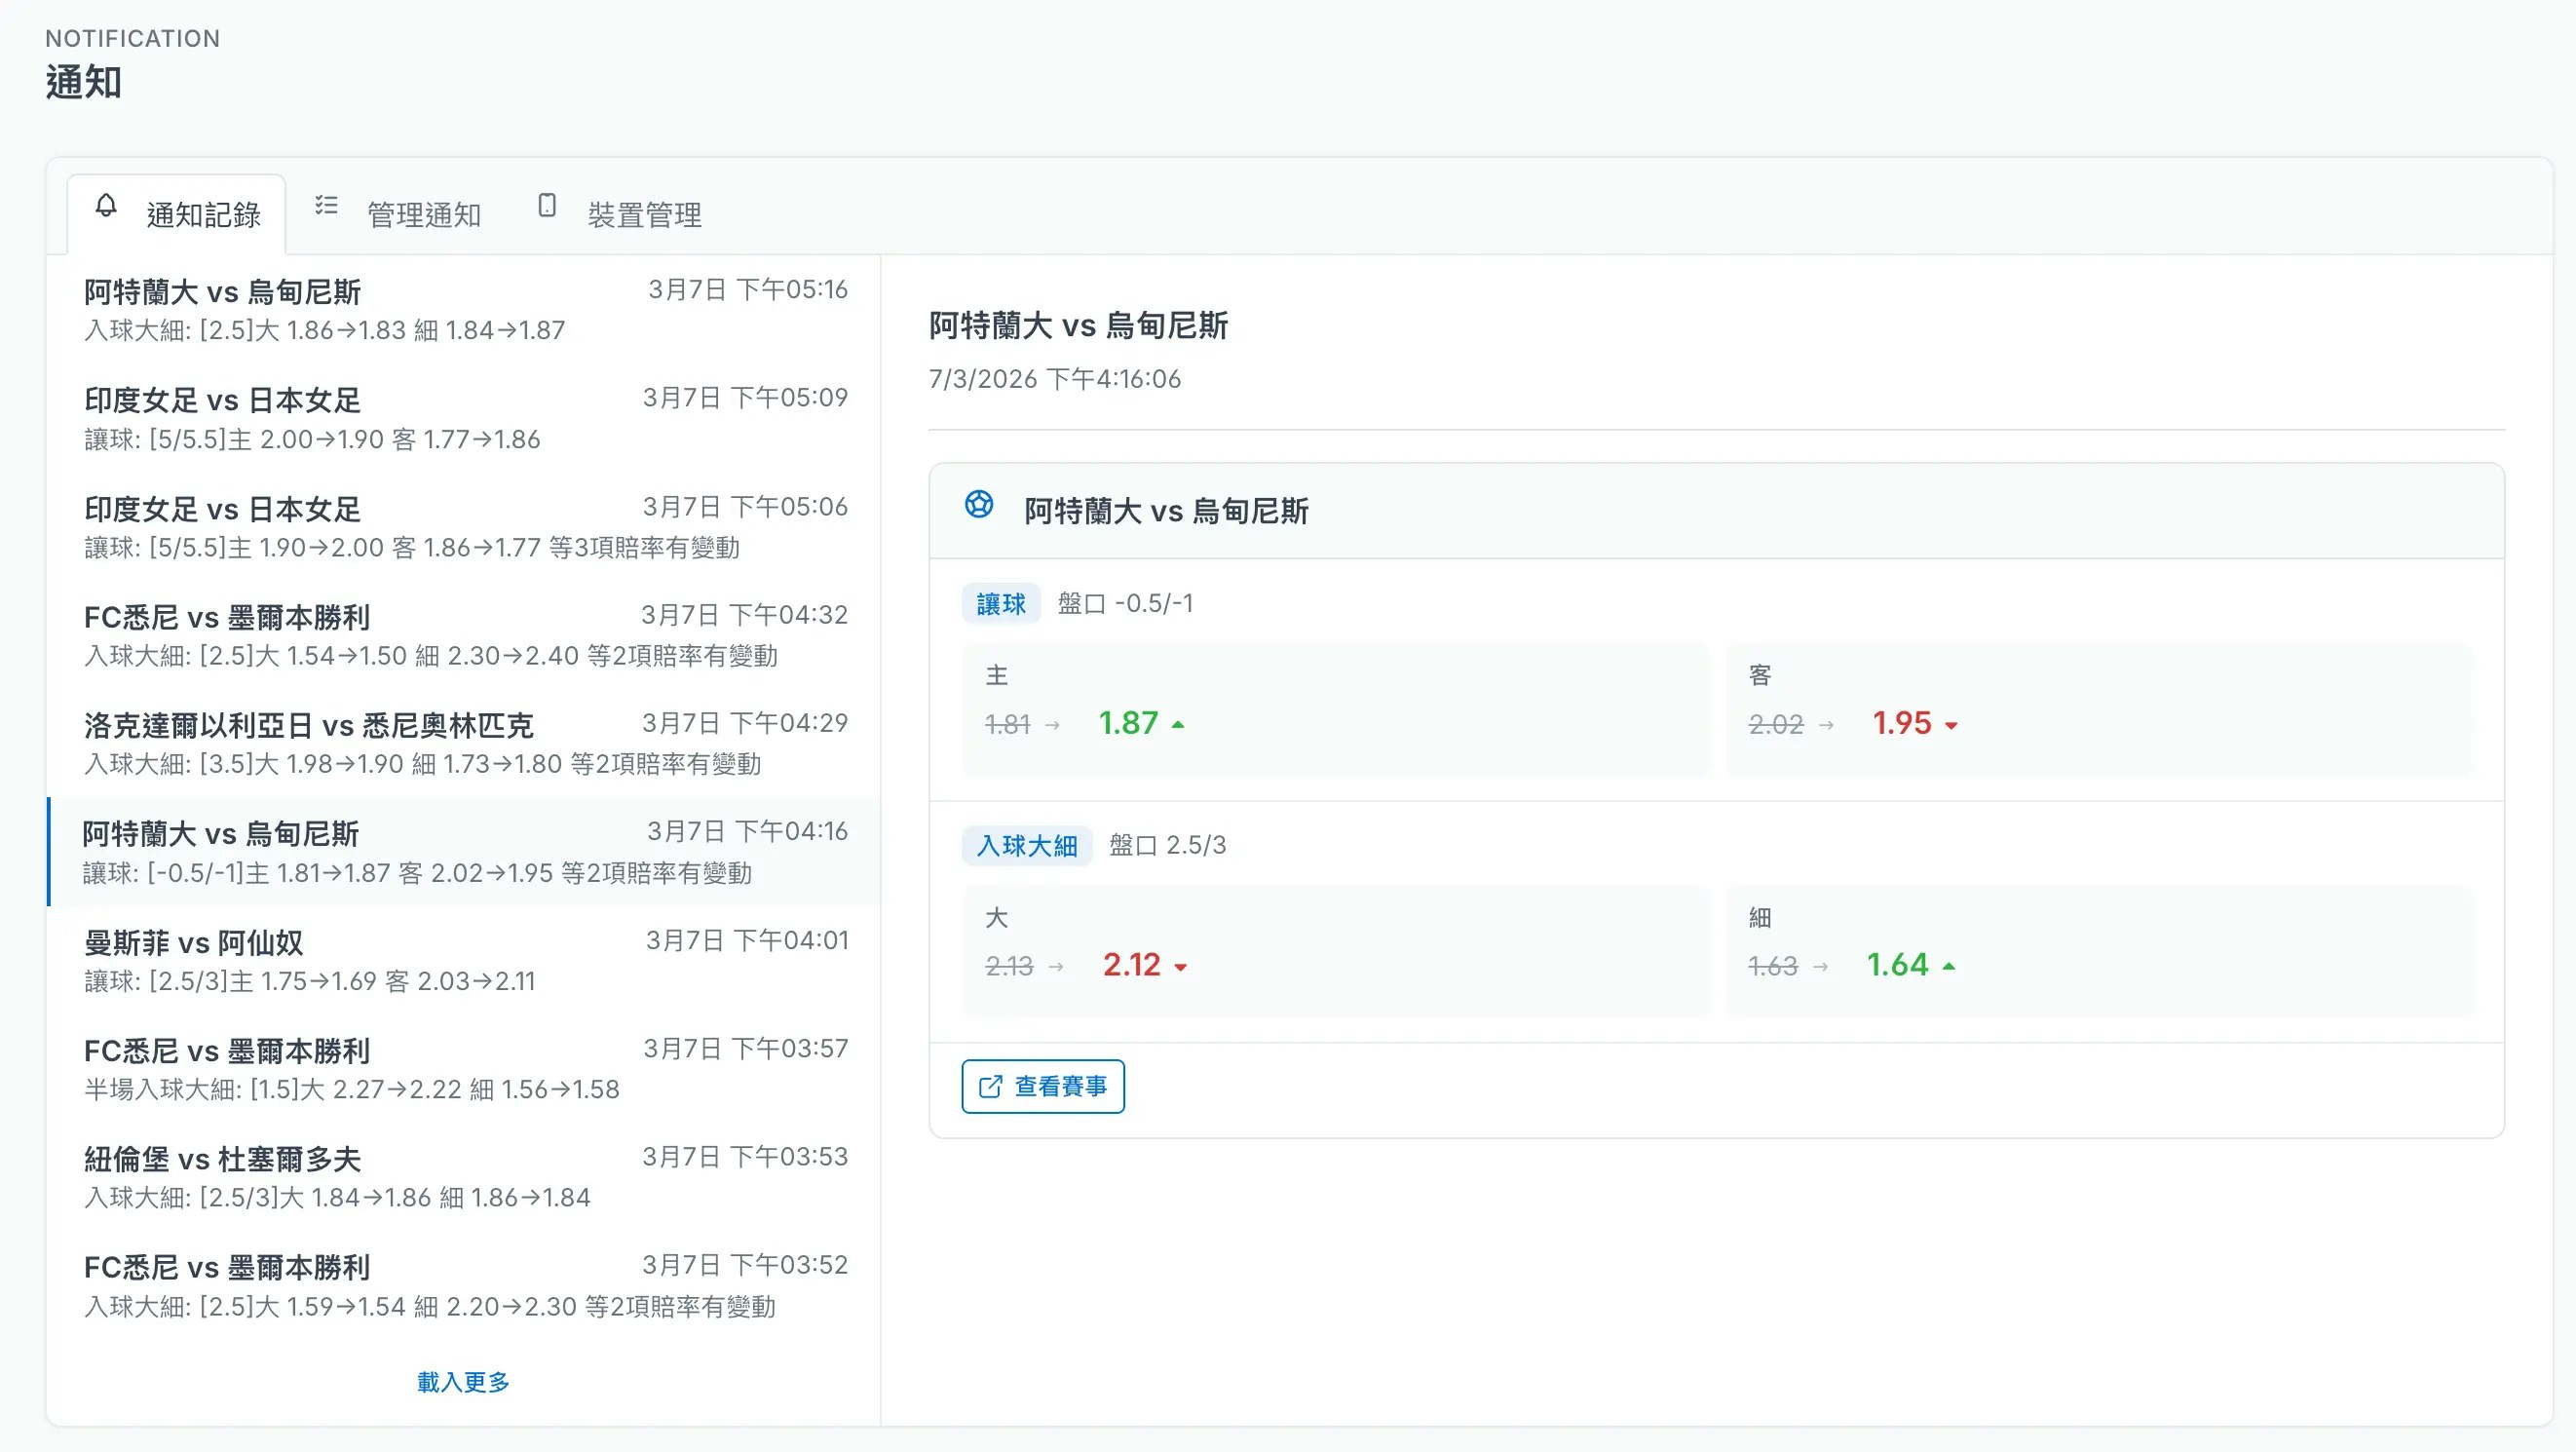The image size is (2576, 1452).
Task: Select 洛克達爾以利亞日 vs 悉尼奧林匹克 notification
Action: 465,743
